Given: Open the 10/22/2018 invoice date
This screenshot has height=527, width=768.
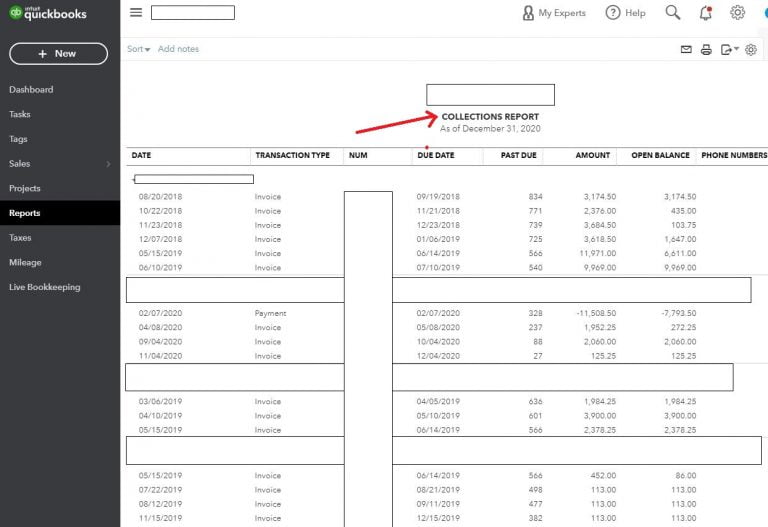Looking at the screenshot, I should pyautogui.click(x=160, y=211).
